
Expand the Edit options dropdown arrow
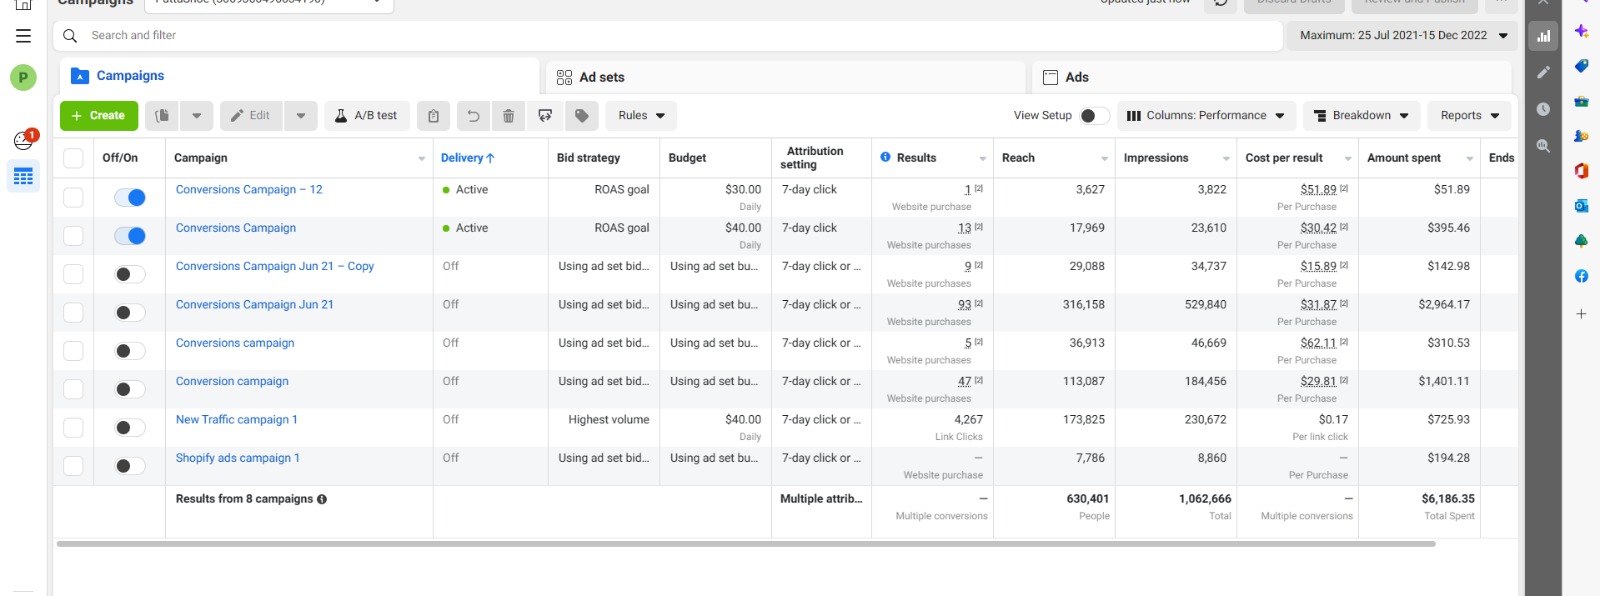(x=301, y=116)
